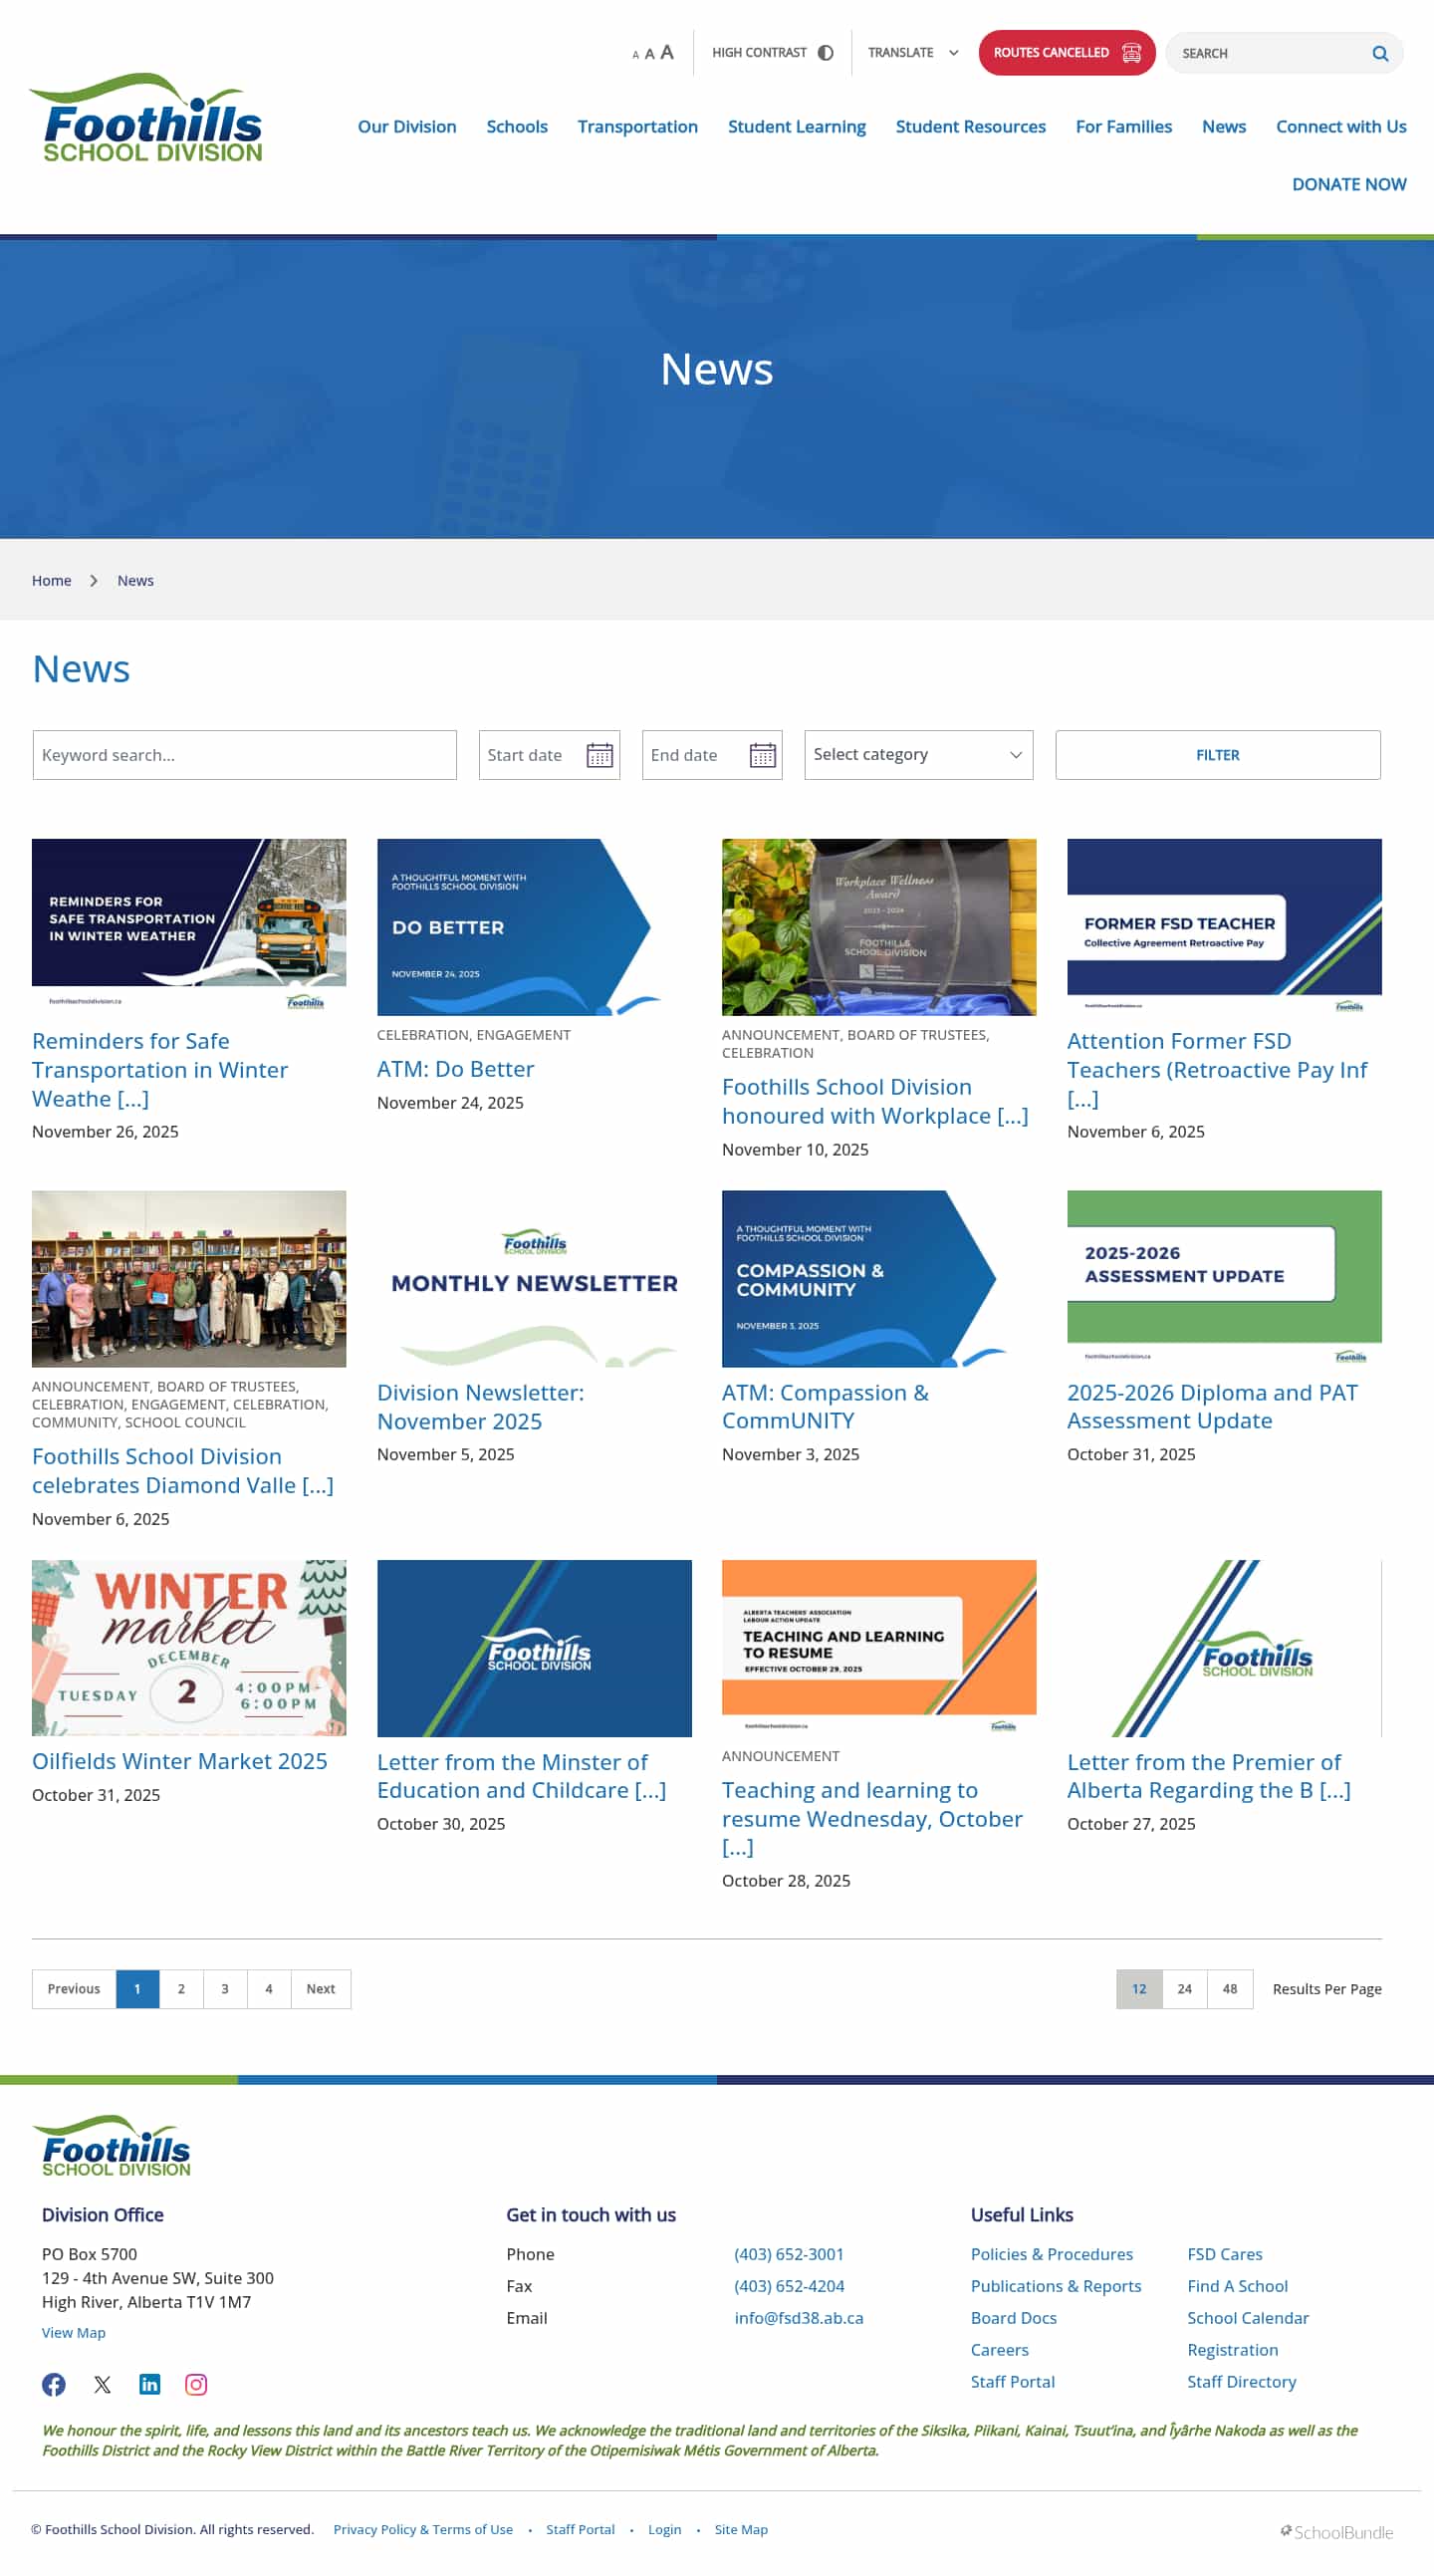Open Teaching and learning to resume article
Image resolution: width=1434 pixels, height=2576 pixels.
point(872,1818)
